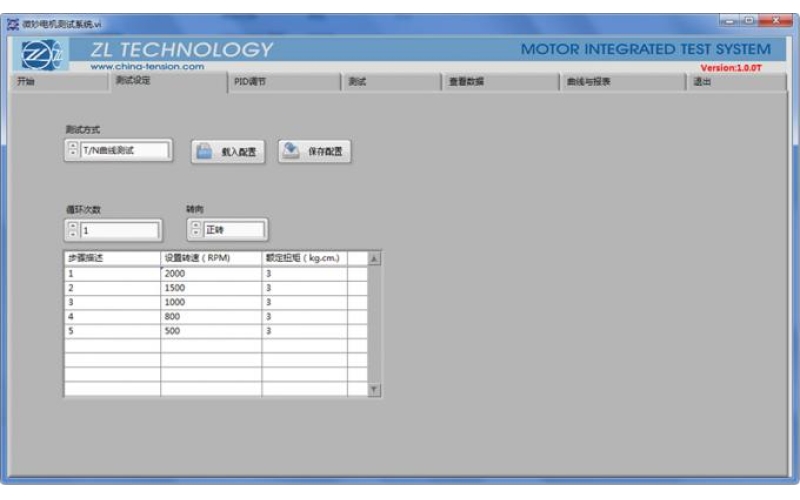
Task: Click torque cell in the 1000 row
Action: (x=305, y=302)
